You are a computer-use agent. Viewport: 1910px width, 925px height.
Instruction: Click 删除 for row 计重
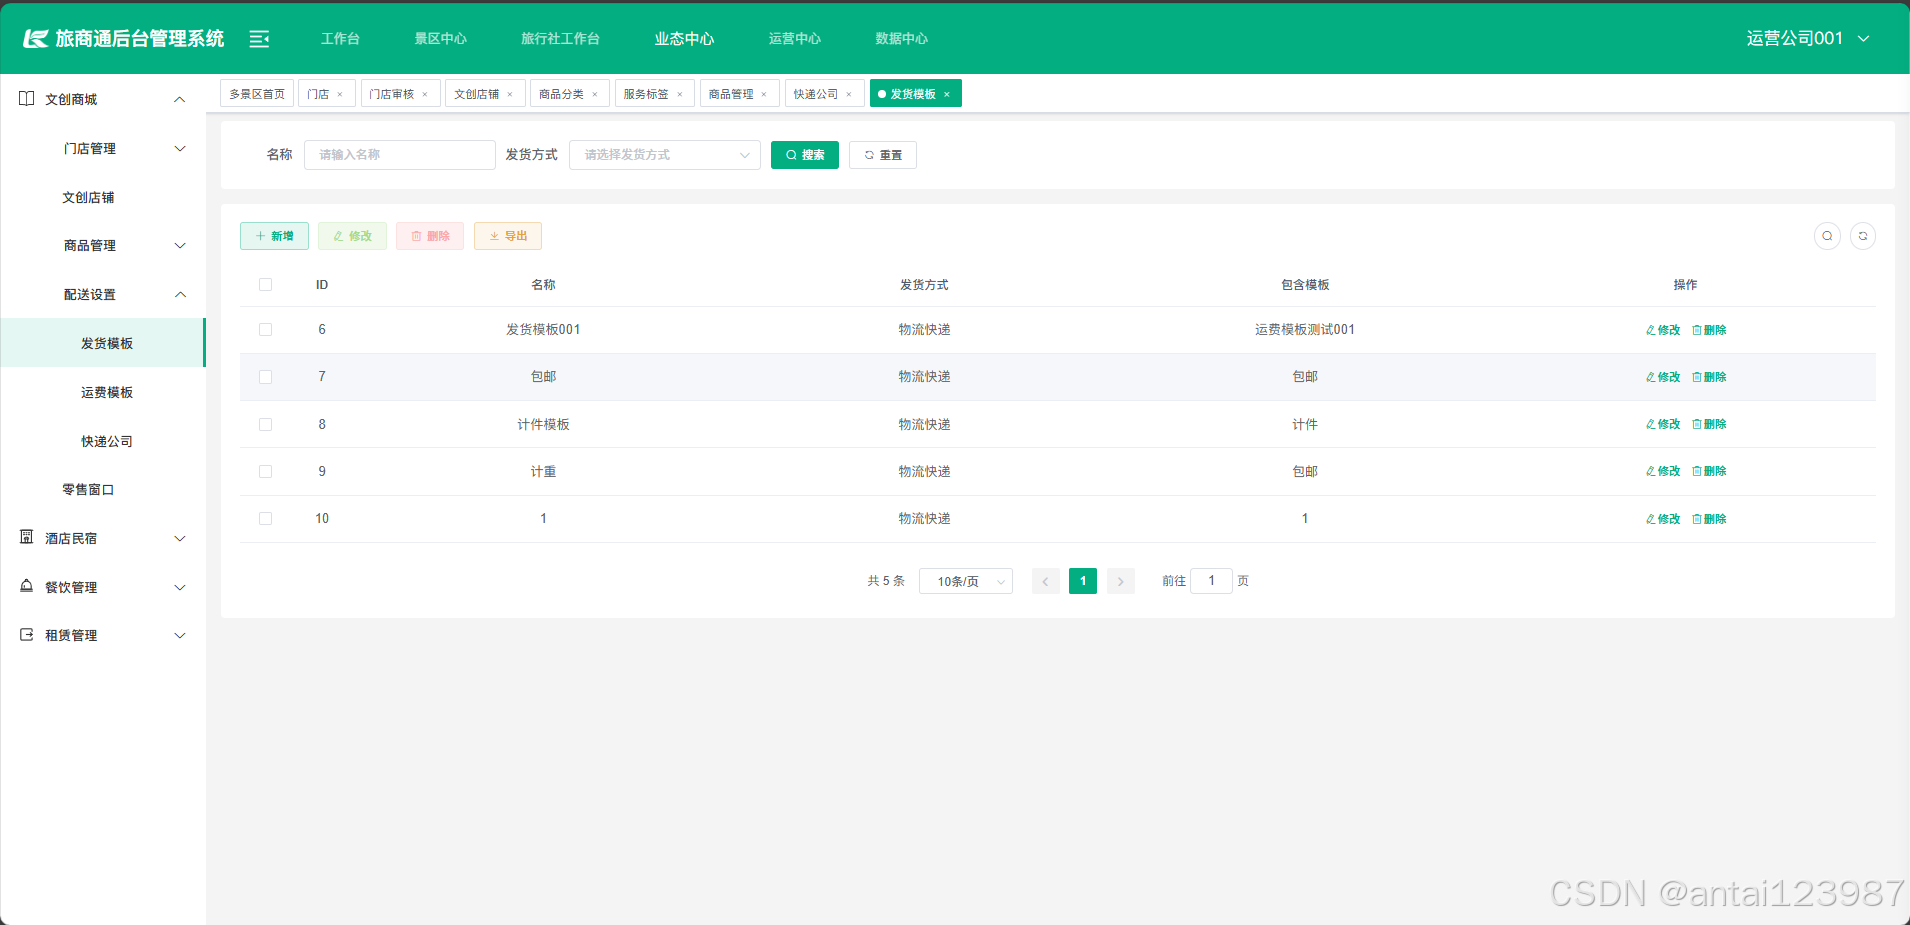click(x=1709, y=471)
